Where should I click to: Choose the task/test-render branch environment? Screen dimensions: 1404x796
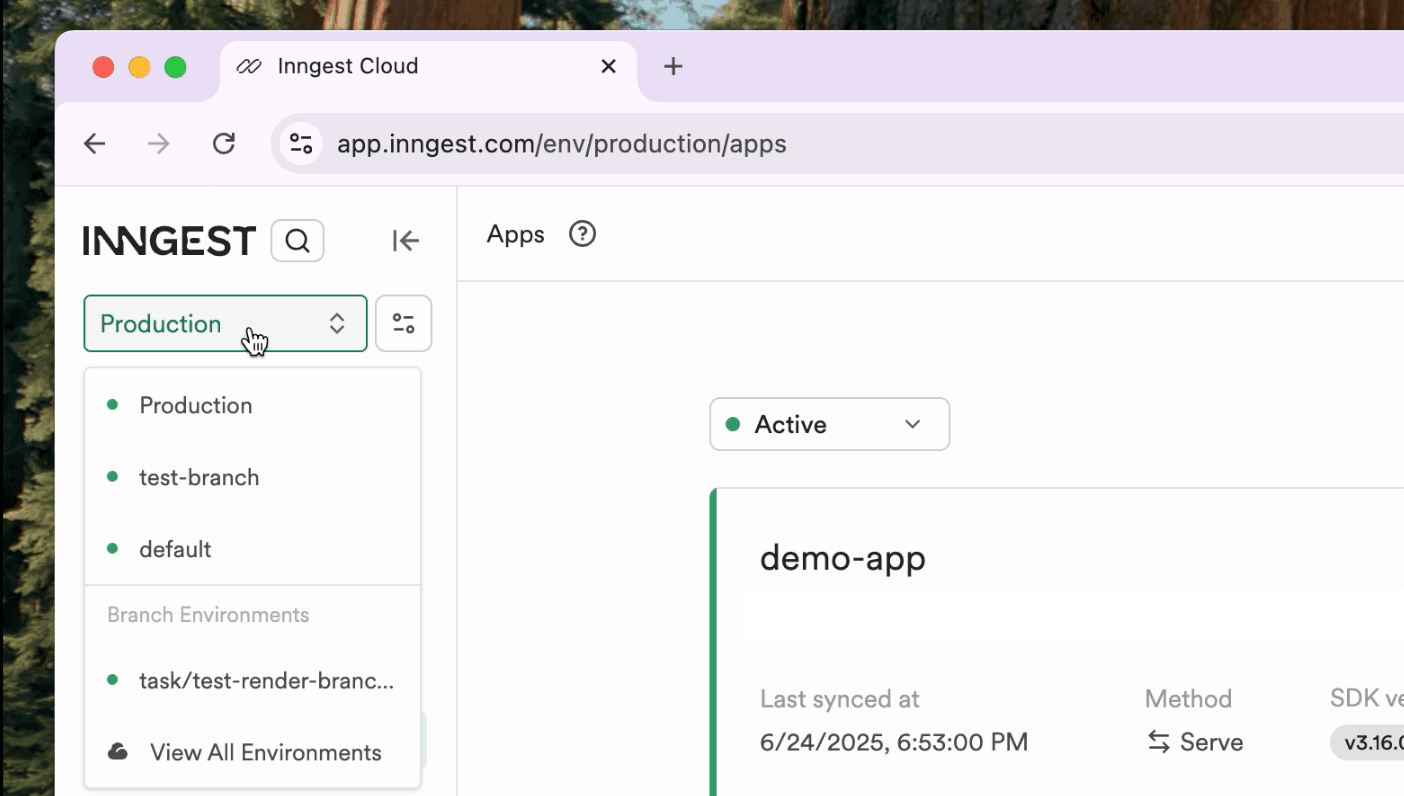pos(266,680)
